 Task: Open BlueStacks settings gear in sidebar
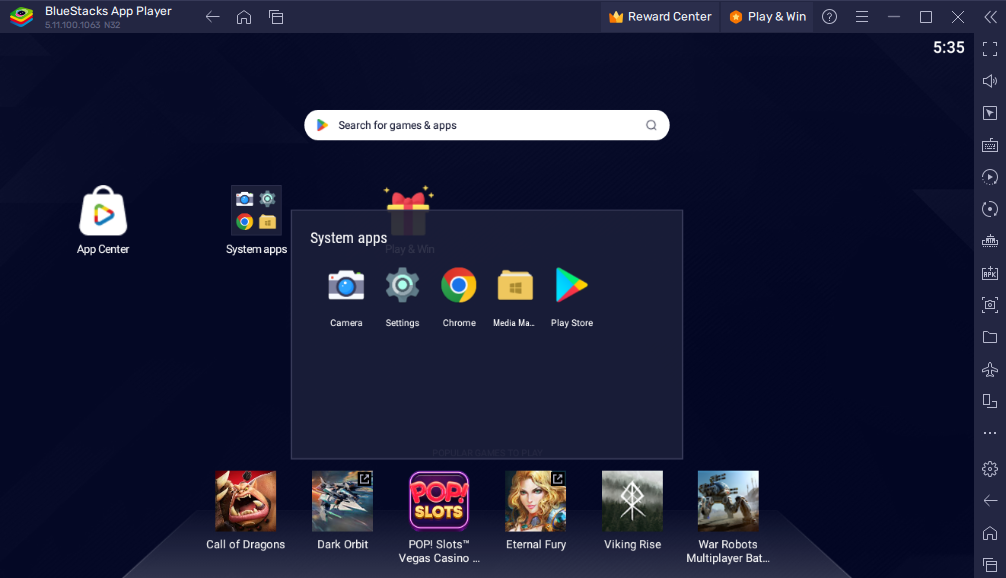pos(990,469)
